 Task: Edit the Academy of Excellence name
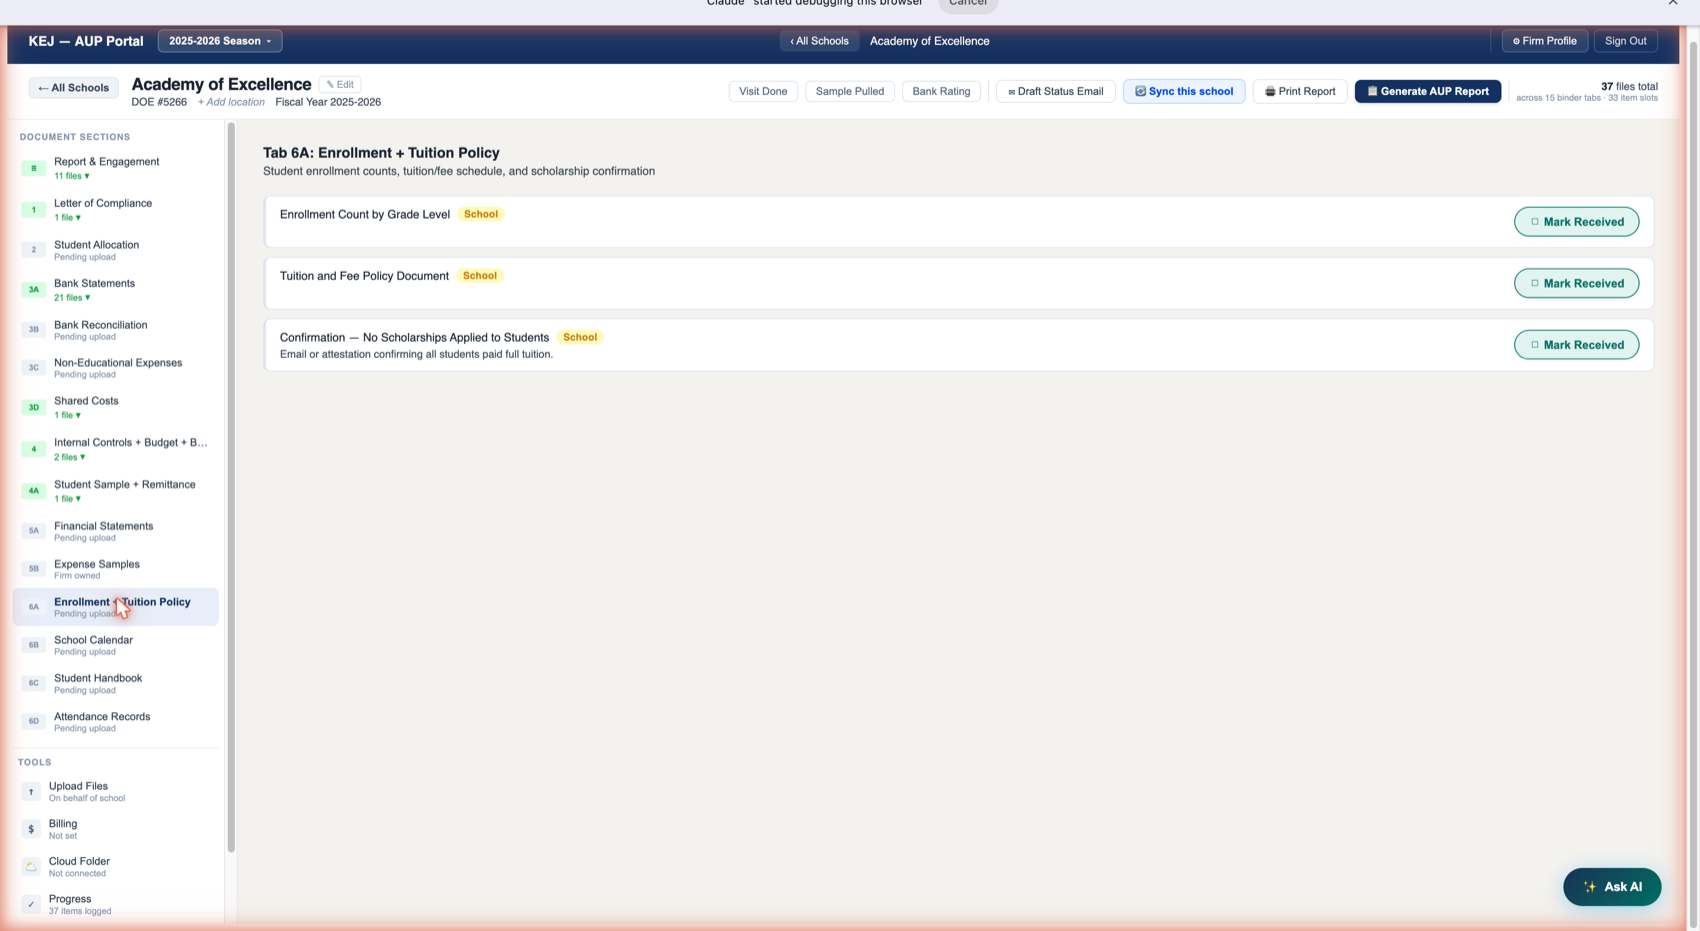pos(340,84)
